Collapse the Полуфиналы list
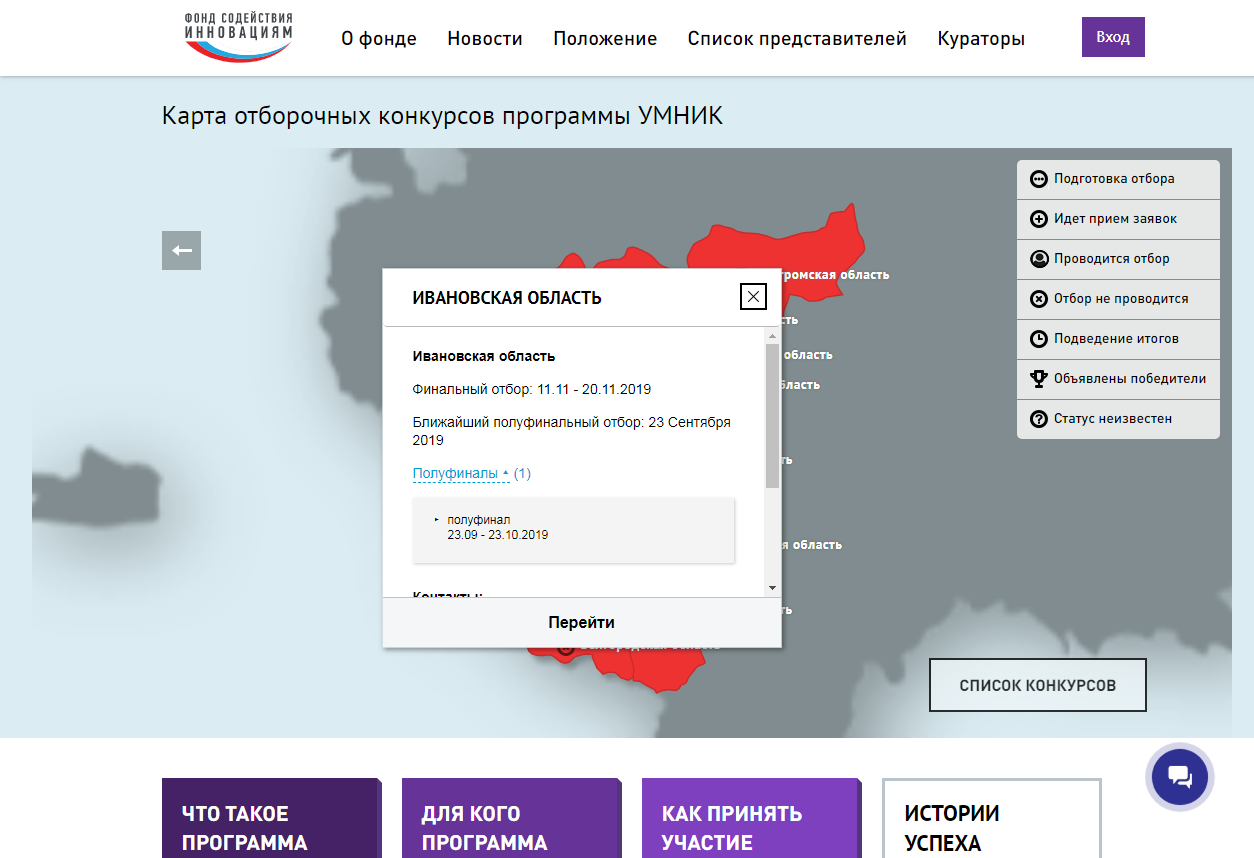 (x=461, y=473)
